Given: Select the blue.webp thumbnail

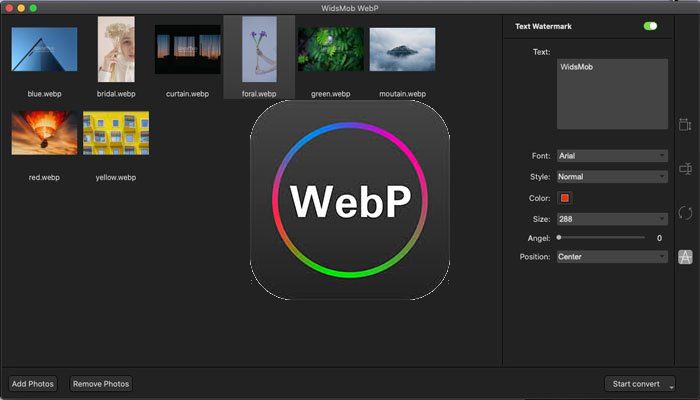Looking at the screenshot, I should coord(44,49).
